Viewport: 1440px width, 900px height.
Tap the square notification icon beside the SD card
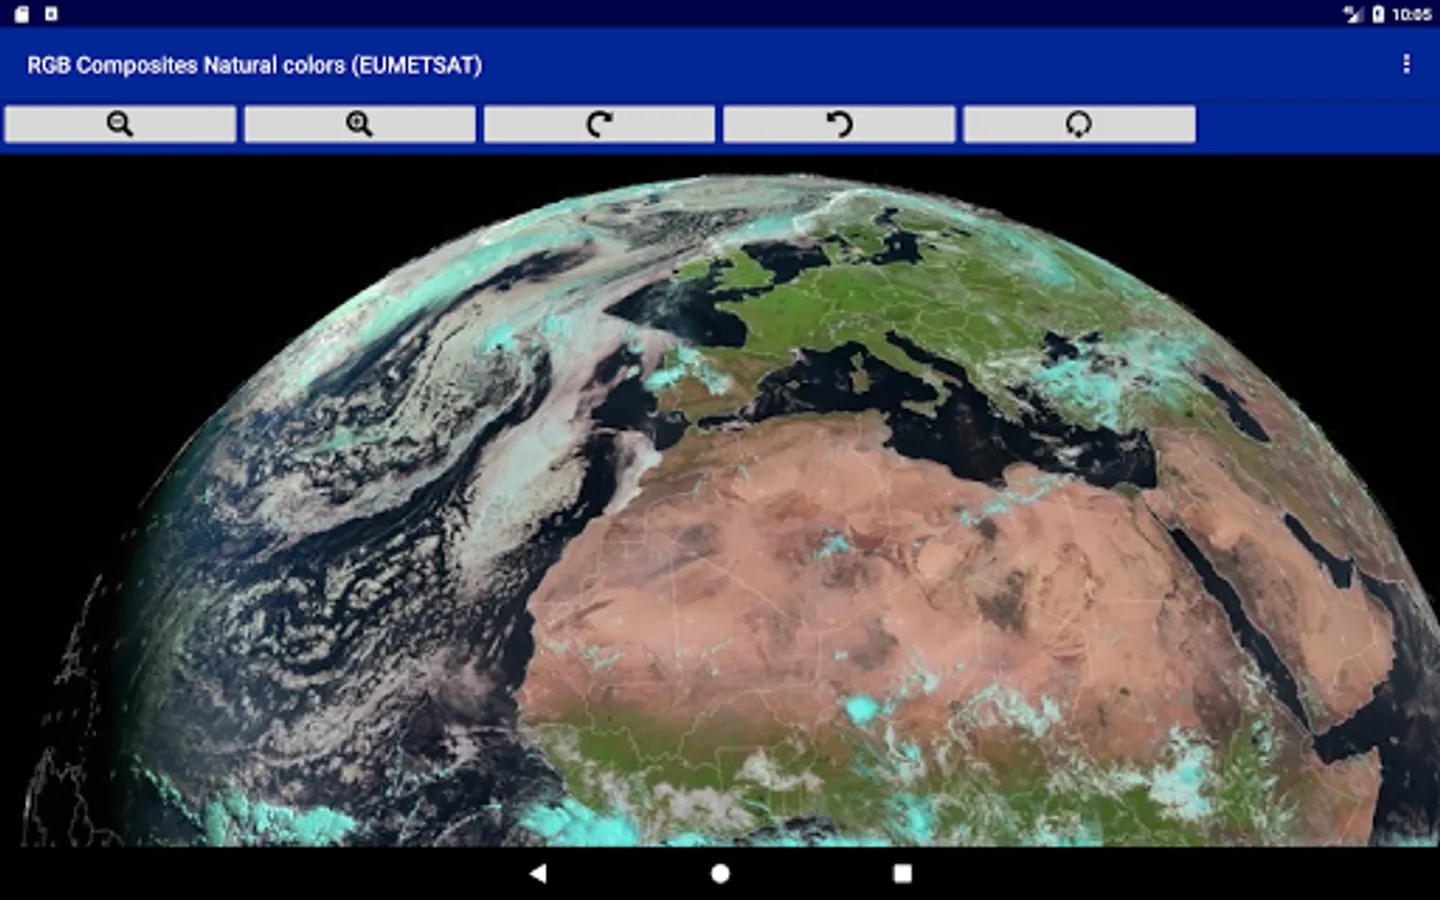[x=51, y=14]
